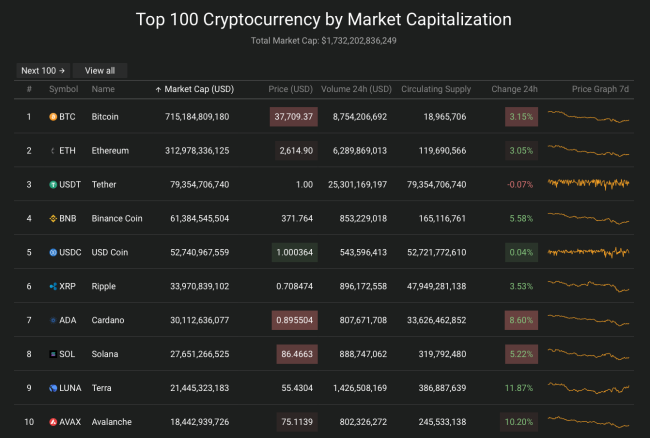The width and height of the screenshot is (650, 438).
Task: Click volume value 25,301,169,197
Action: click(x=357, y=185)
